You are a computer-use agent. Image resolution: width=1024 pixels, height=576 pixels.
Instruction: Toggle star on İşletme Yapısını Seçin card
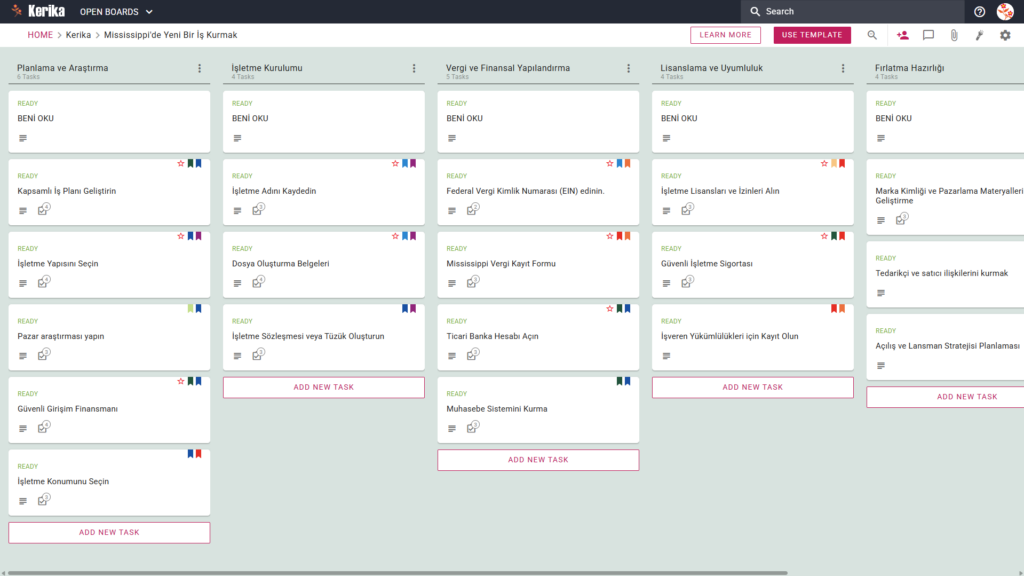(181, 236)
